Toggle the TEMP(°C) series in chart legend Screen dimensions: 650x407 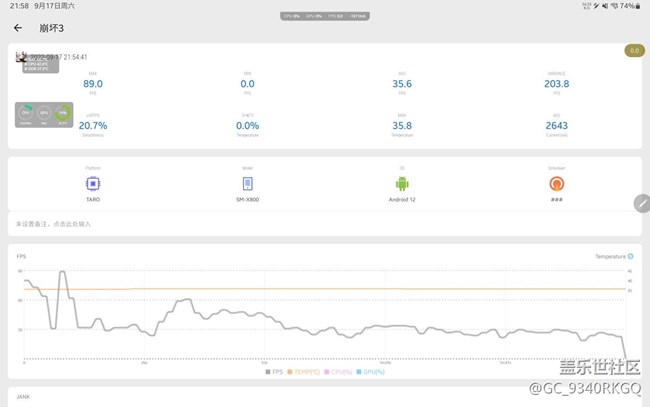(305, 372)
